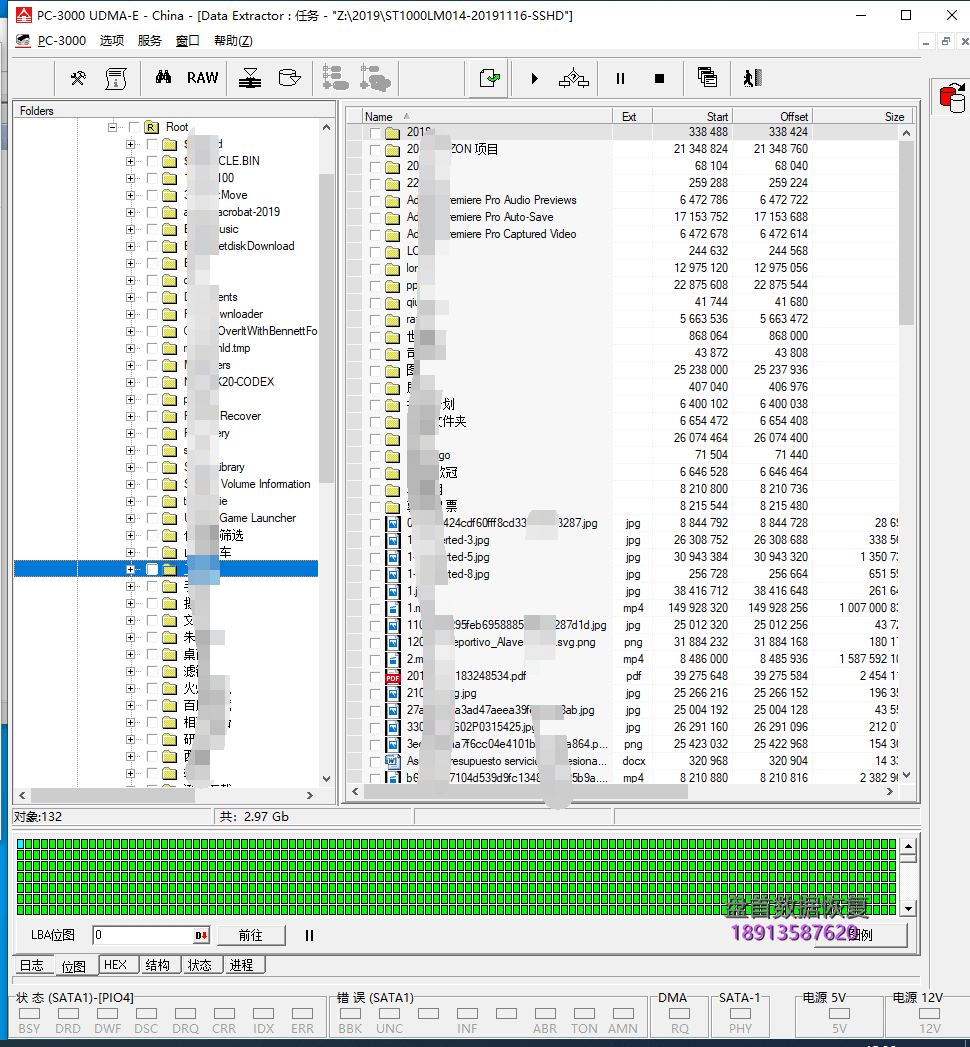This screenshot has width=970, height=1047.
Task: Click the green checkmark task icon
Action: [x=490, y=78]
